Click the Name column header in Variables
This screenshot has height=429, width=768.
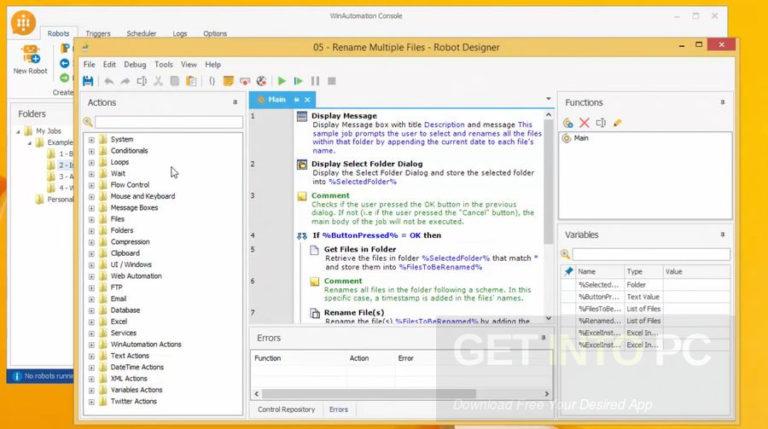tap(599, 272)
